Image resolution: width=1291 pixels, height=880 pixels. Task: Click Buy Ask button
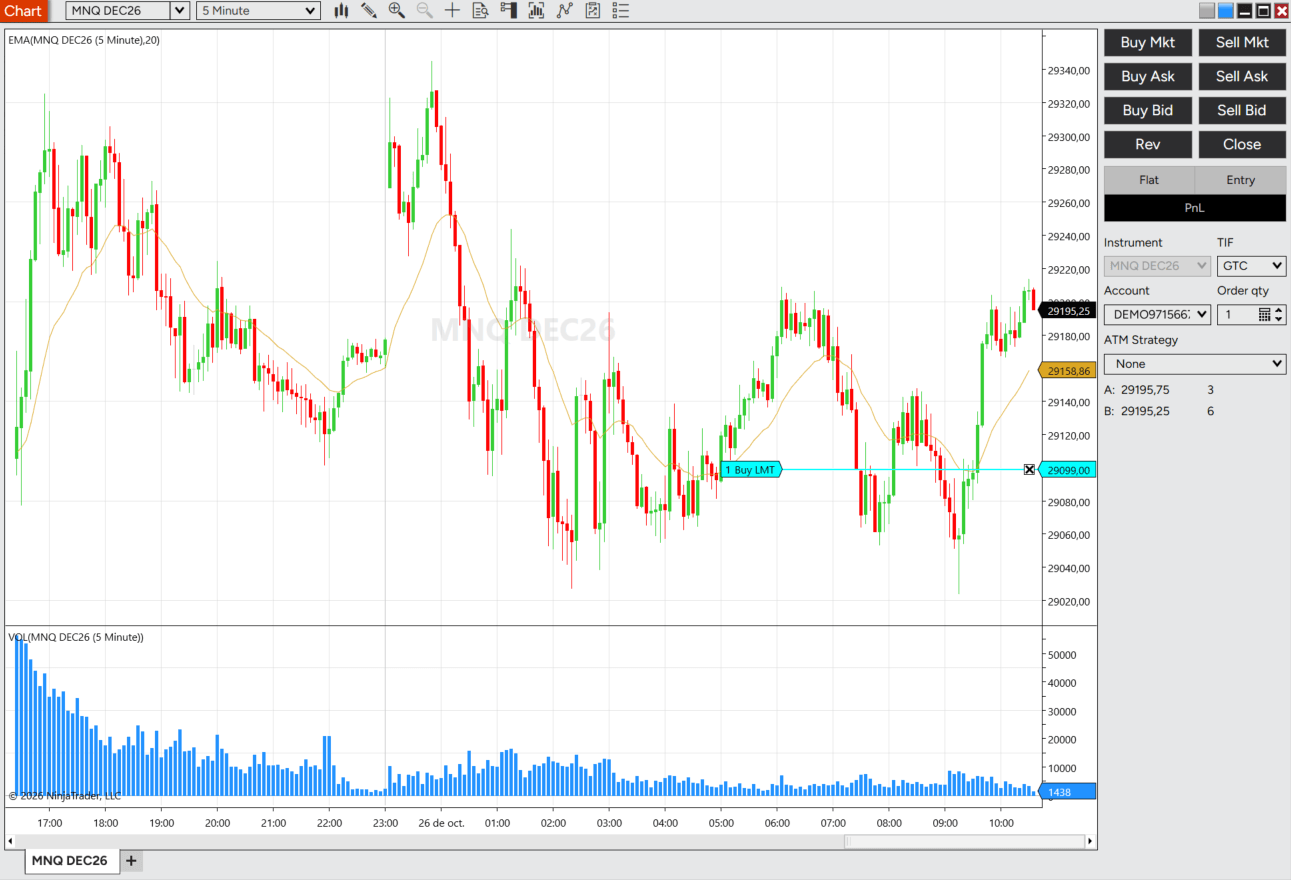(1148, 76)
